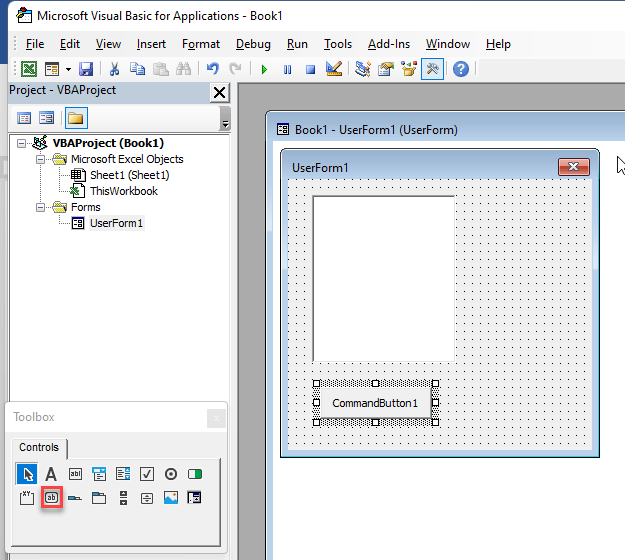Screen dimensions: 625x560
Task: Click the View Object icon in Project pane
Action: pos(47,118)
